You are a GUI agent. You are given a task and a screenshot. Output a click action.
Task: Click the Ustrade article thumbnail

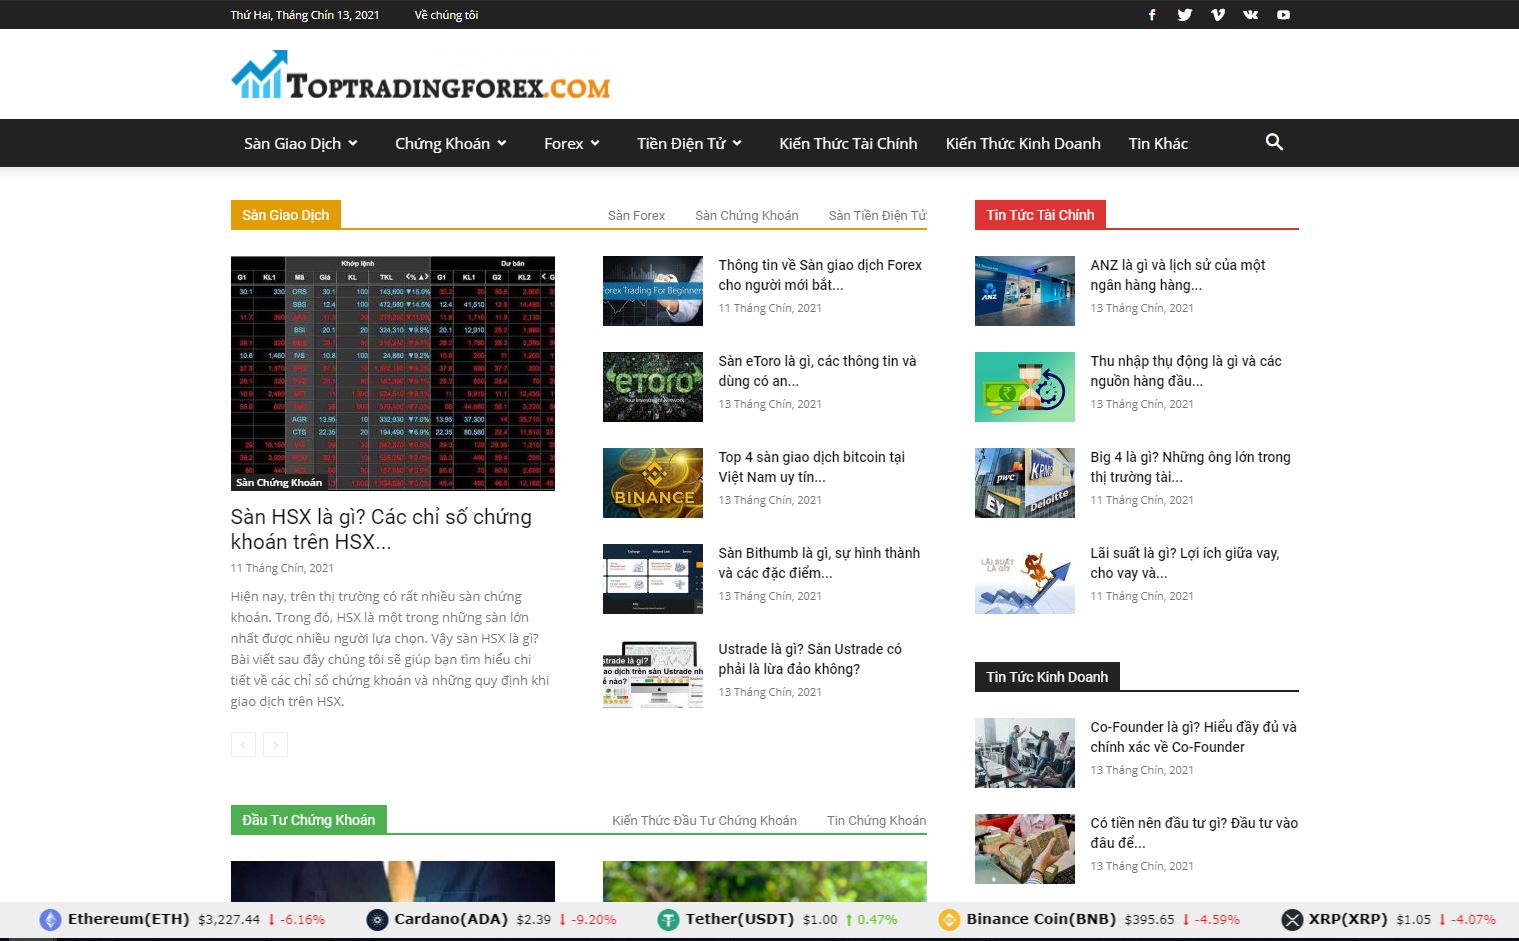point(653,675)
